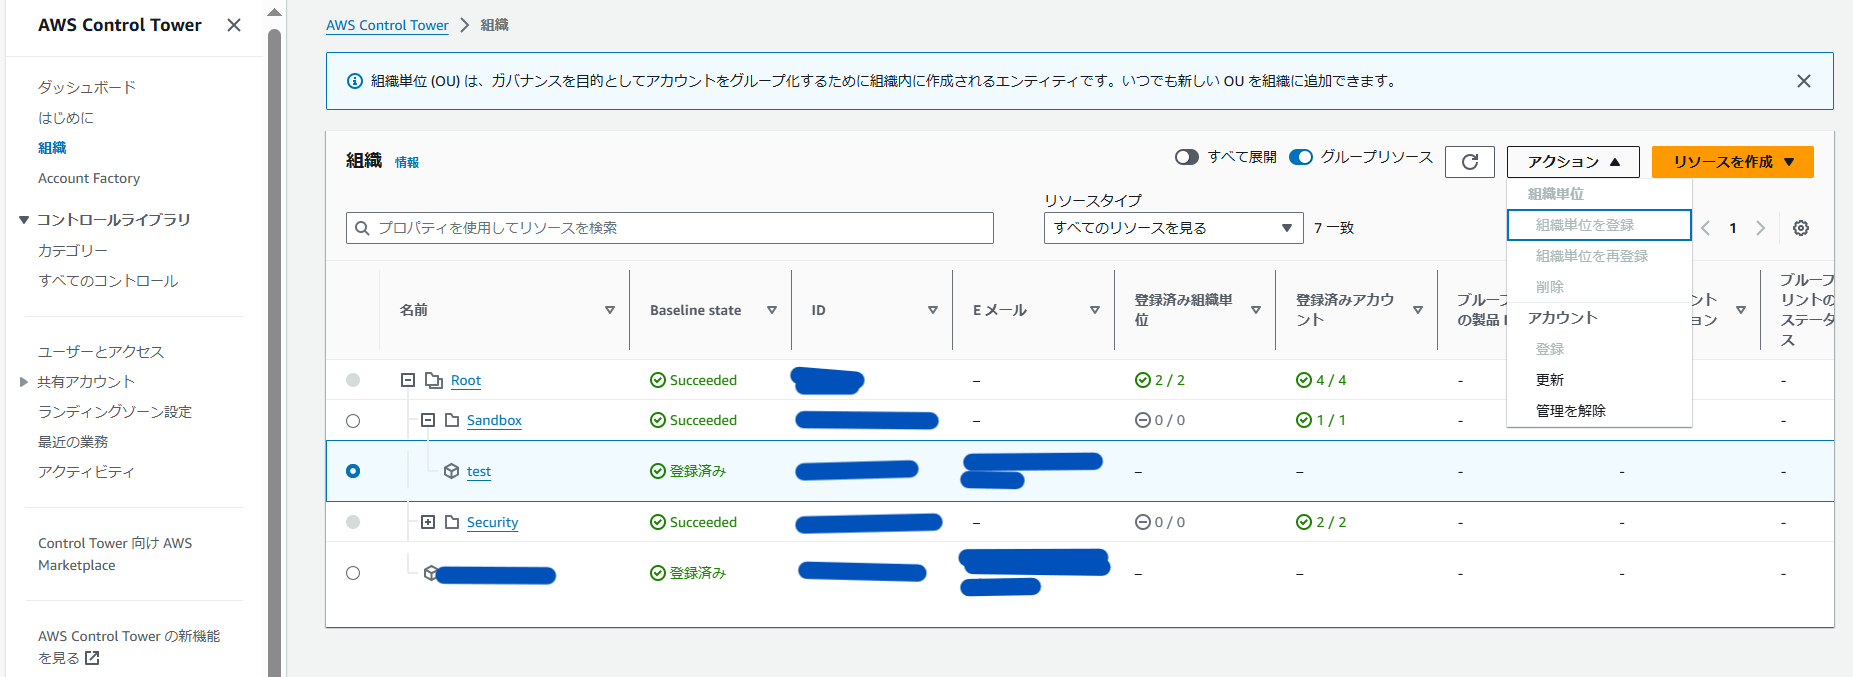Choose 削除 from the action menu
The image size is (1853, 677).
coord(1599,287)
